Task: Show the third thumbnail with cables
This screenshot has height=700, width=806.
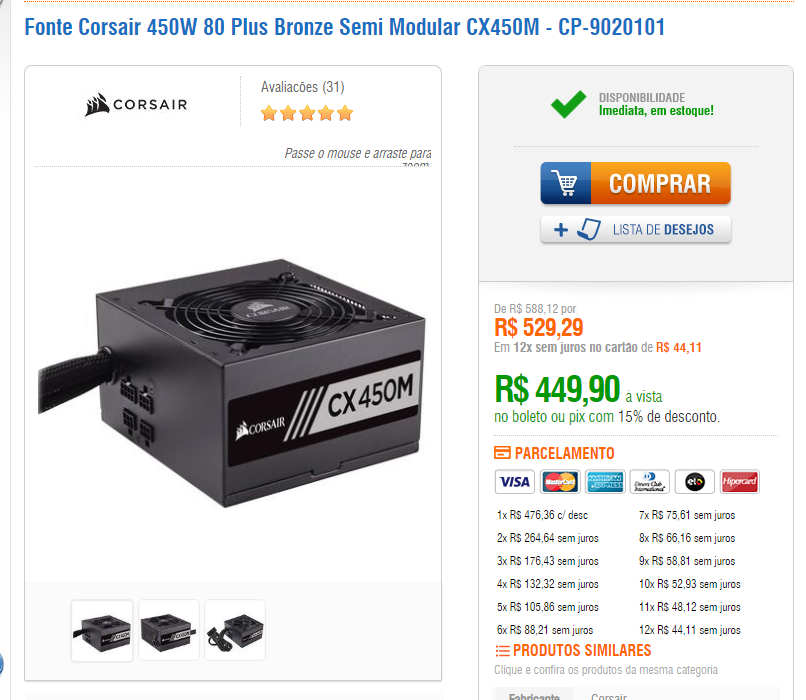Action: click(x=235, y=630)
